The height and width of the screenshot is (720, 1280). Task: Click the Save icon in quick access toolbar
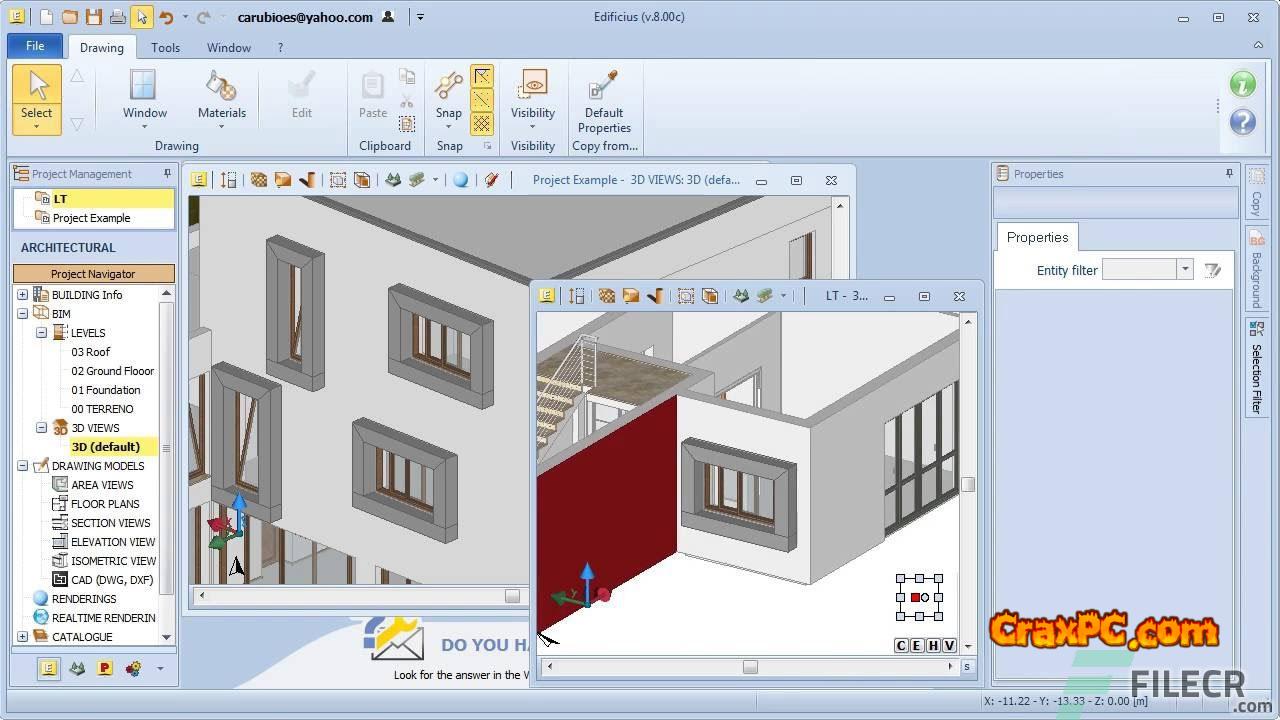(93, 17)
